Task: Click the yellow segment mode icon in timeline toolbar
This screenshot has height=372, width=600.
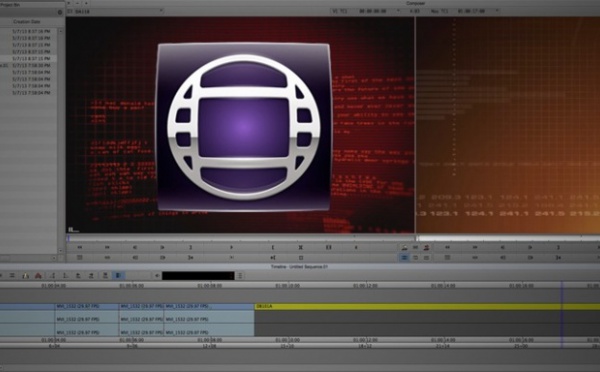Action: 26,276
